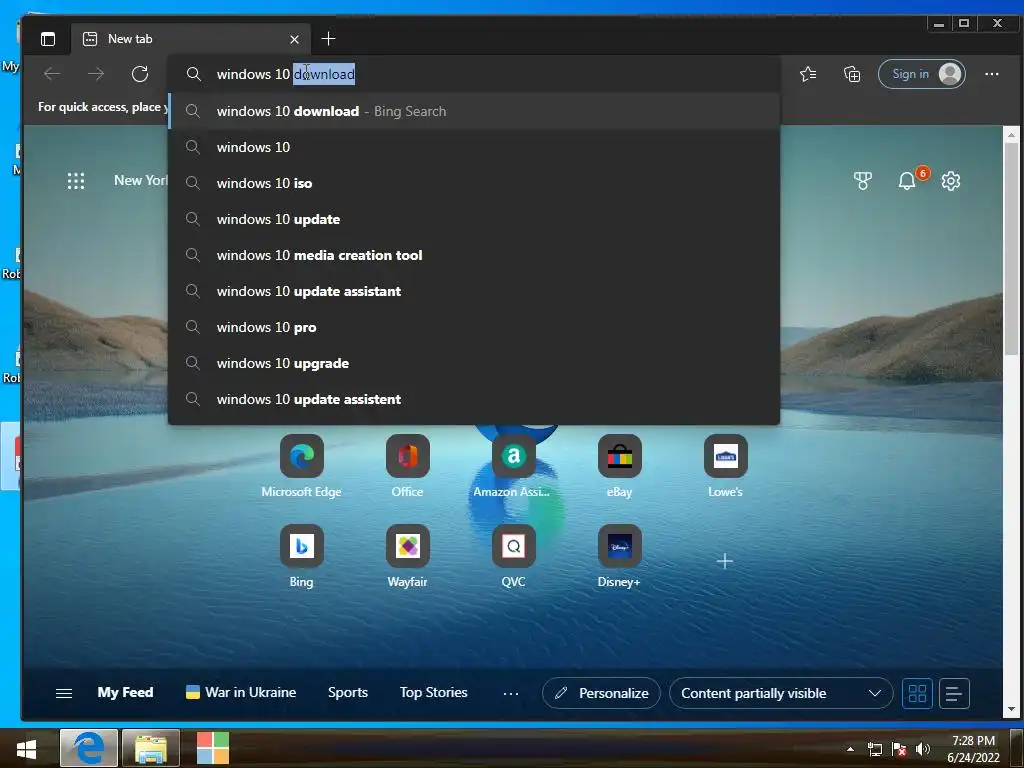Image resolution: width=1024 pixels, height=768 pixels.
Task: Refresh the page
Action: coord(140,74)
